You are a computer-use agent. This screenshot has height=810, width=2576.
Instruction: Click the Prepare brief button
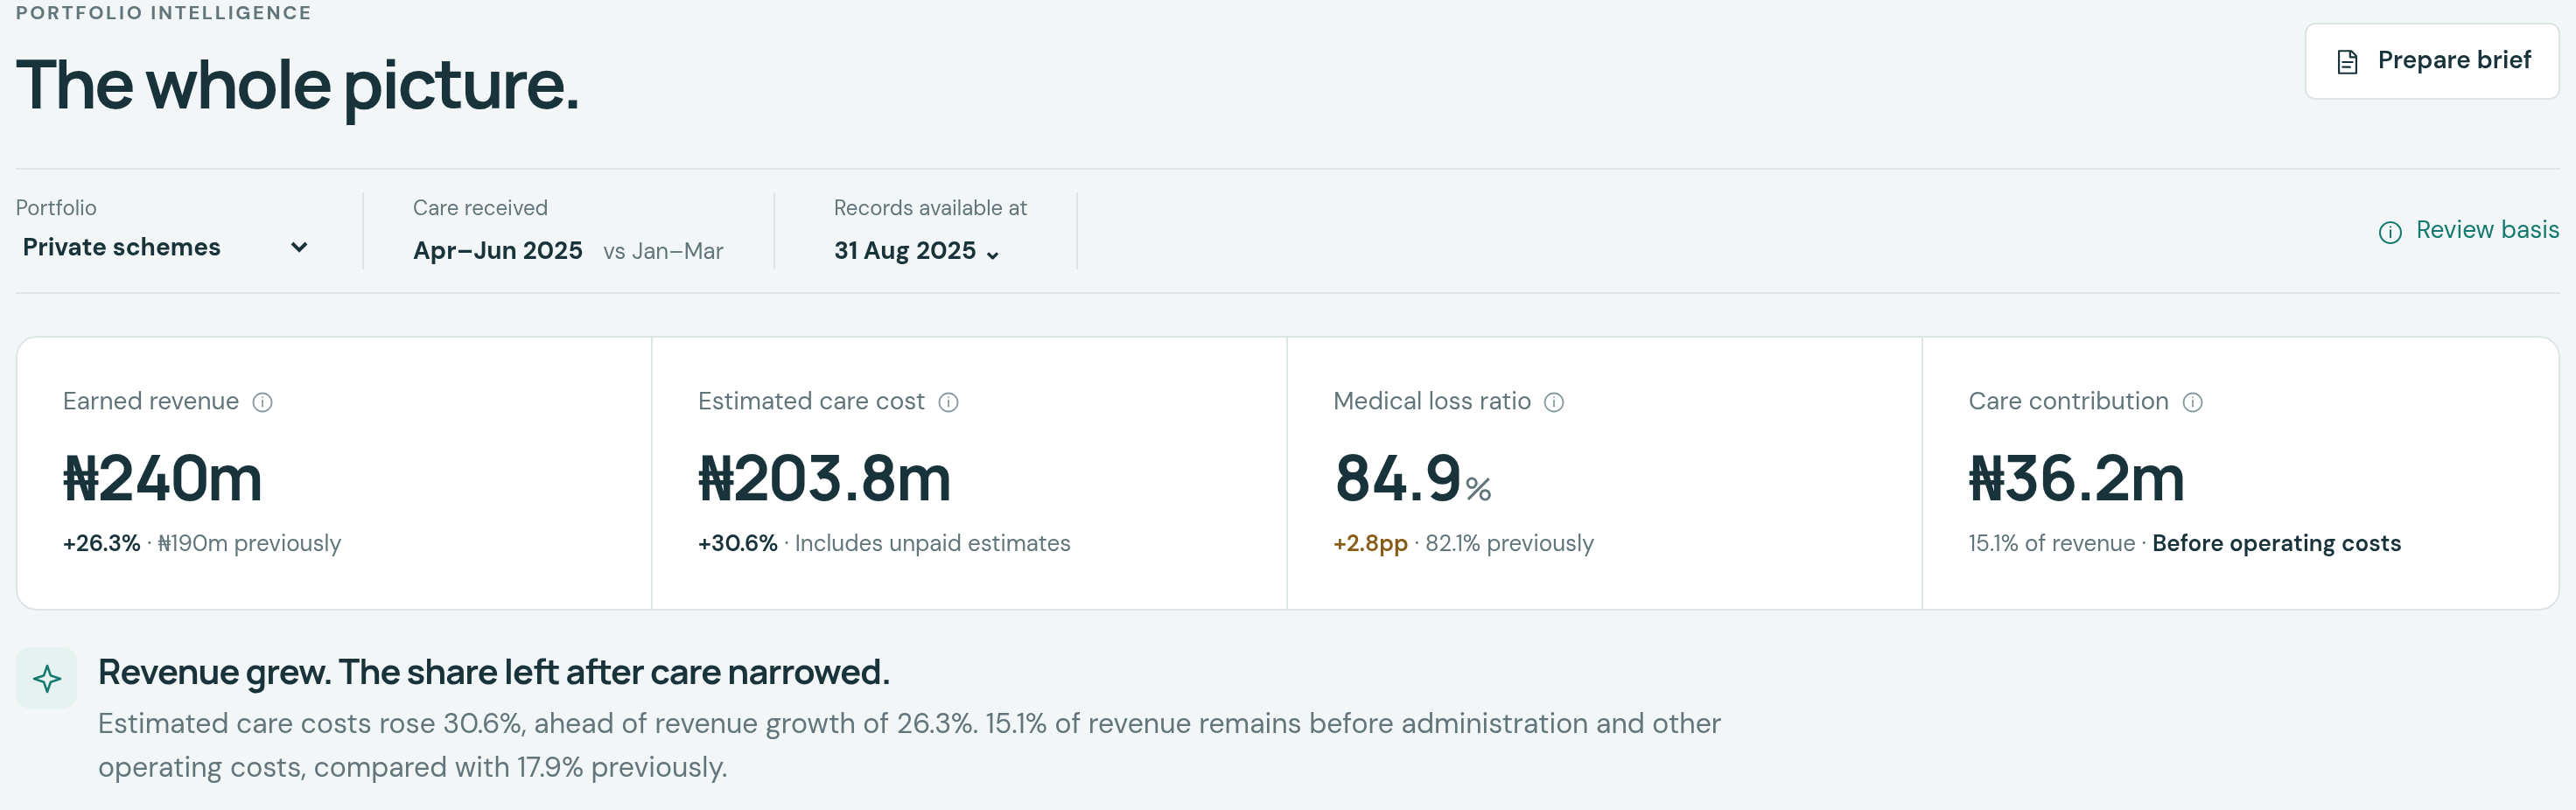[x=2431, y=61]
